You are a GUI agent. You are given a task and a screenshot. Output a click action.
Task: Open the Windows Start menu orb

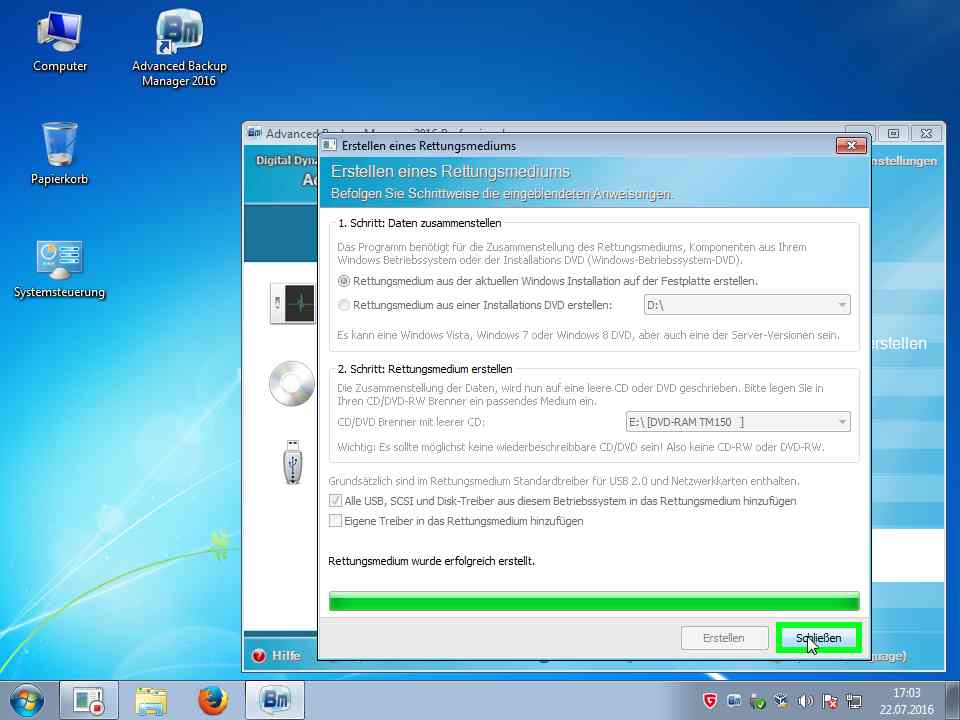[27, 700]
